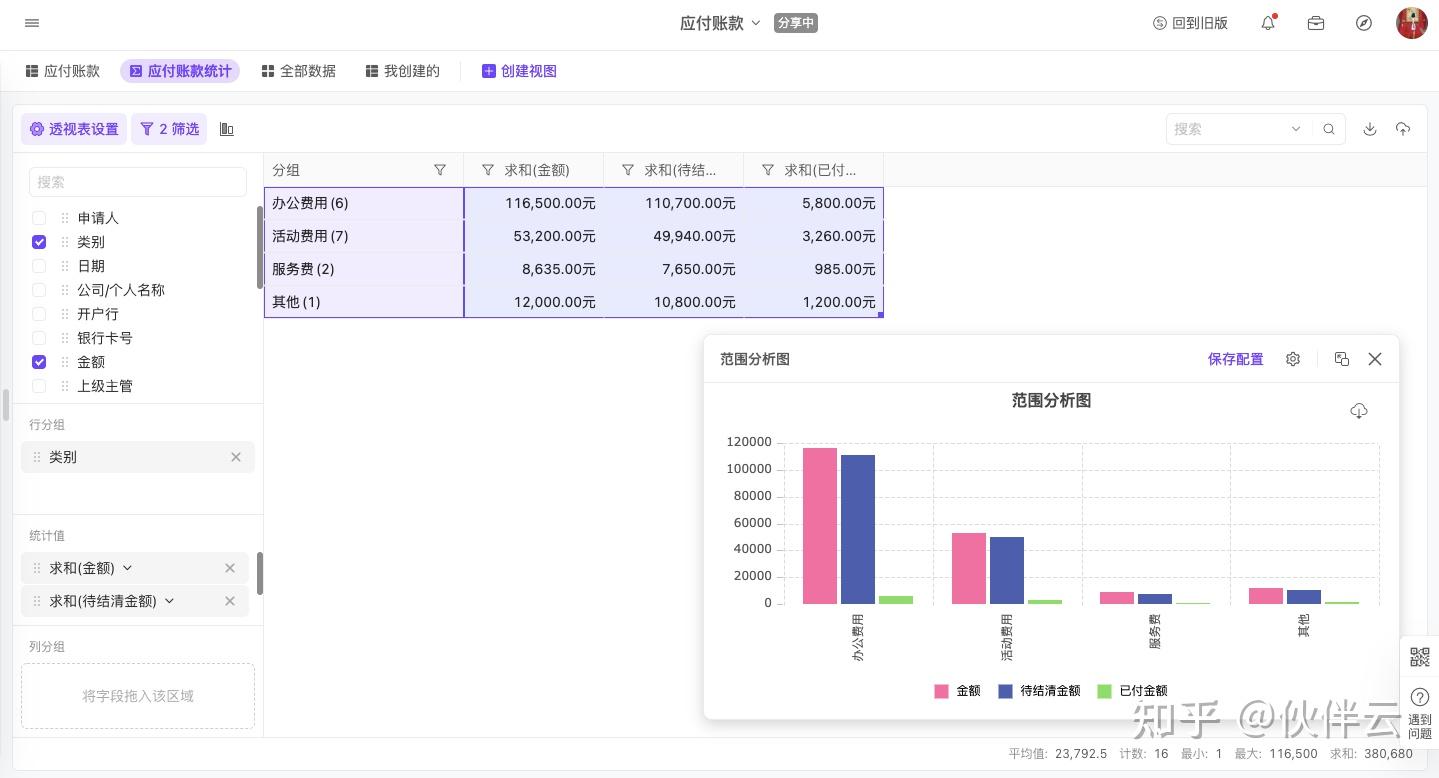Click the field list scrollbar
The height and width of the screenshot is (778, 1439).
tap(260, 247)
